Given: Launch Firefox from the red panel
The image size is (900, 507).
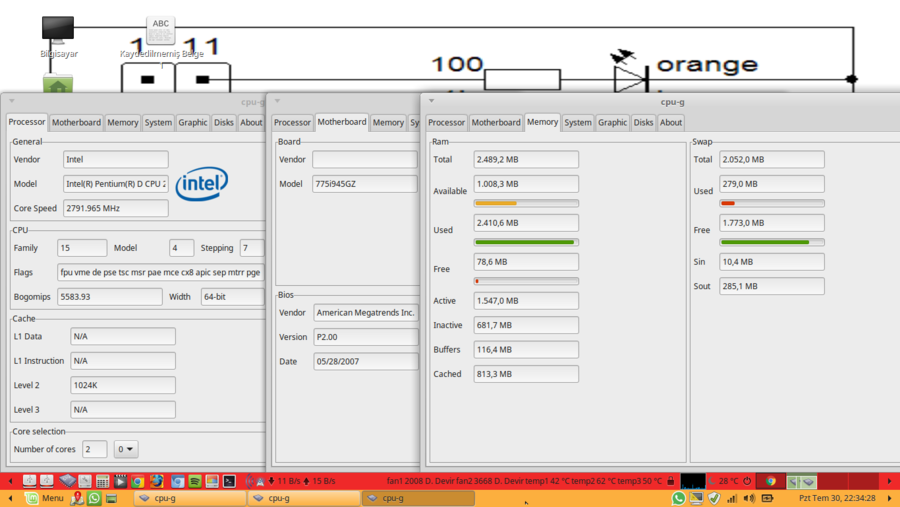Looking at the screenshot, I should click(x=157, y=481).
